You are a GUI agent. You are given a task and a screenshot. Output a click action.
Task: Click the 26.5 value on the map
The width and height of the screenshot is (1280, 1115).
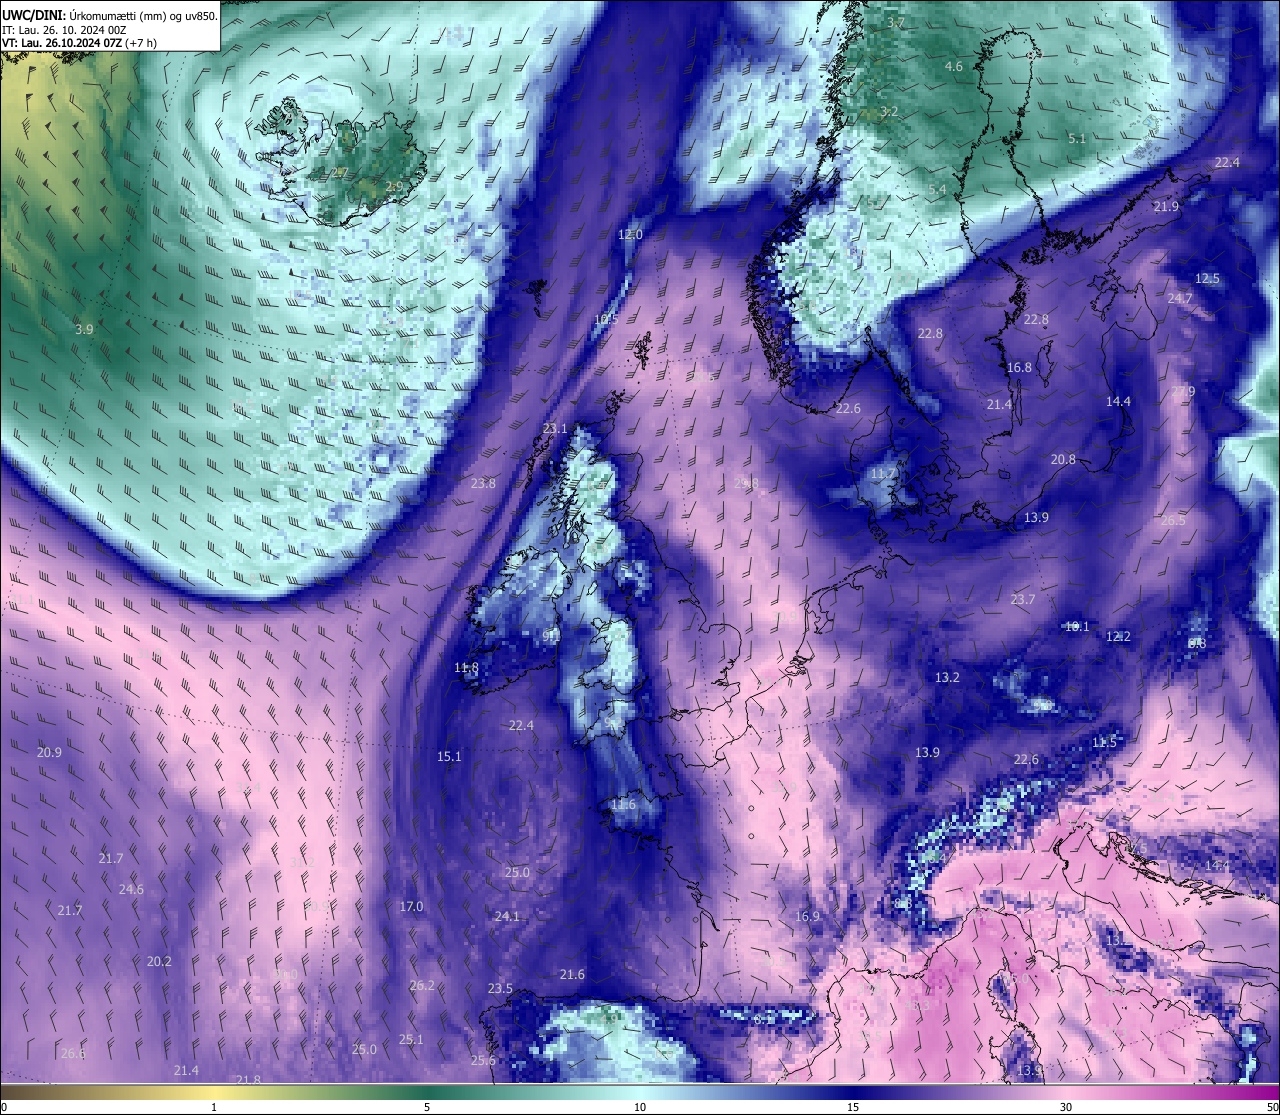[1173, 520]
